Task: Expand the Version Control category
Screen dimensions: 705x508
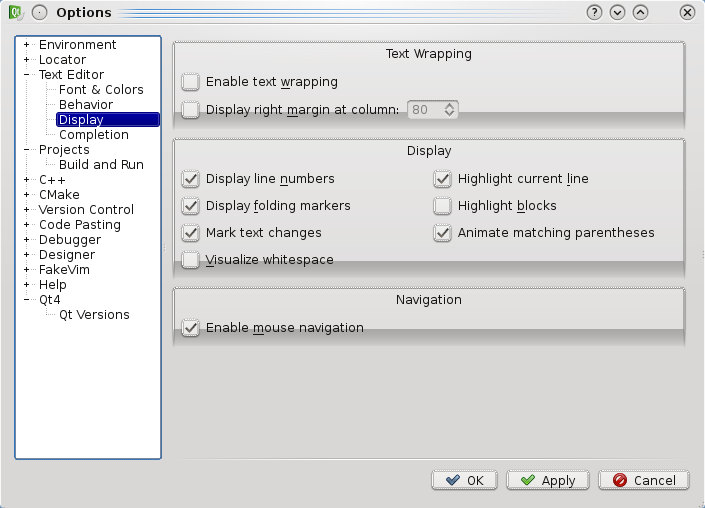Action: [x=27, y=210]
